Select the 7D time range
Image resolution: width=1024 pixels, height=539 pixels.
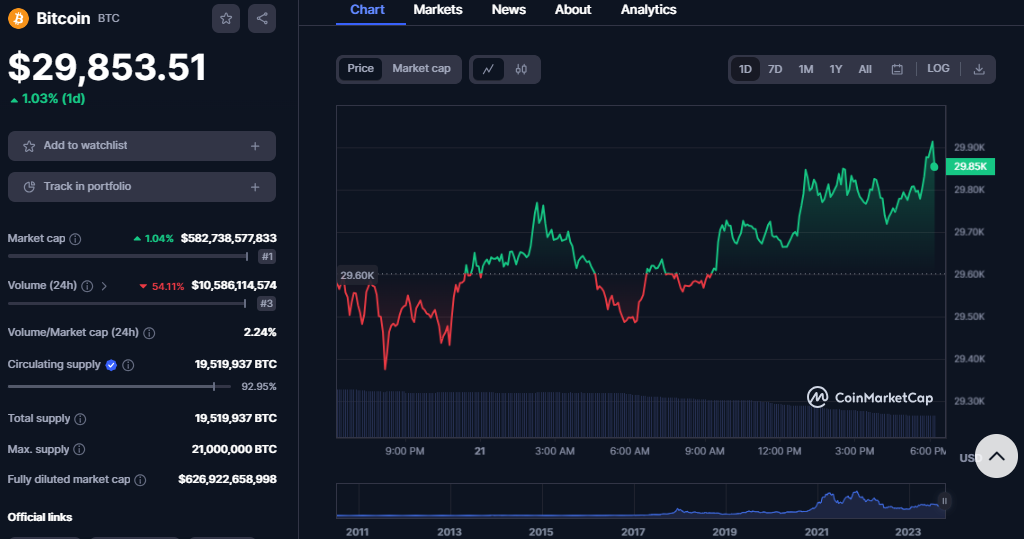click(x=775, y=69)
